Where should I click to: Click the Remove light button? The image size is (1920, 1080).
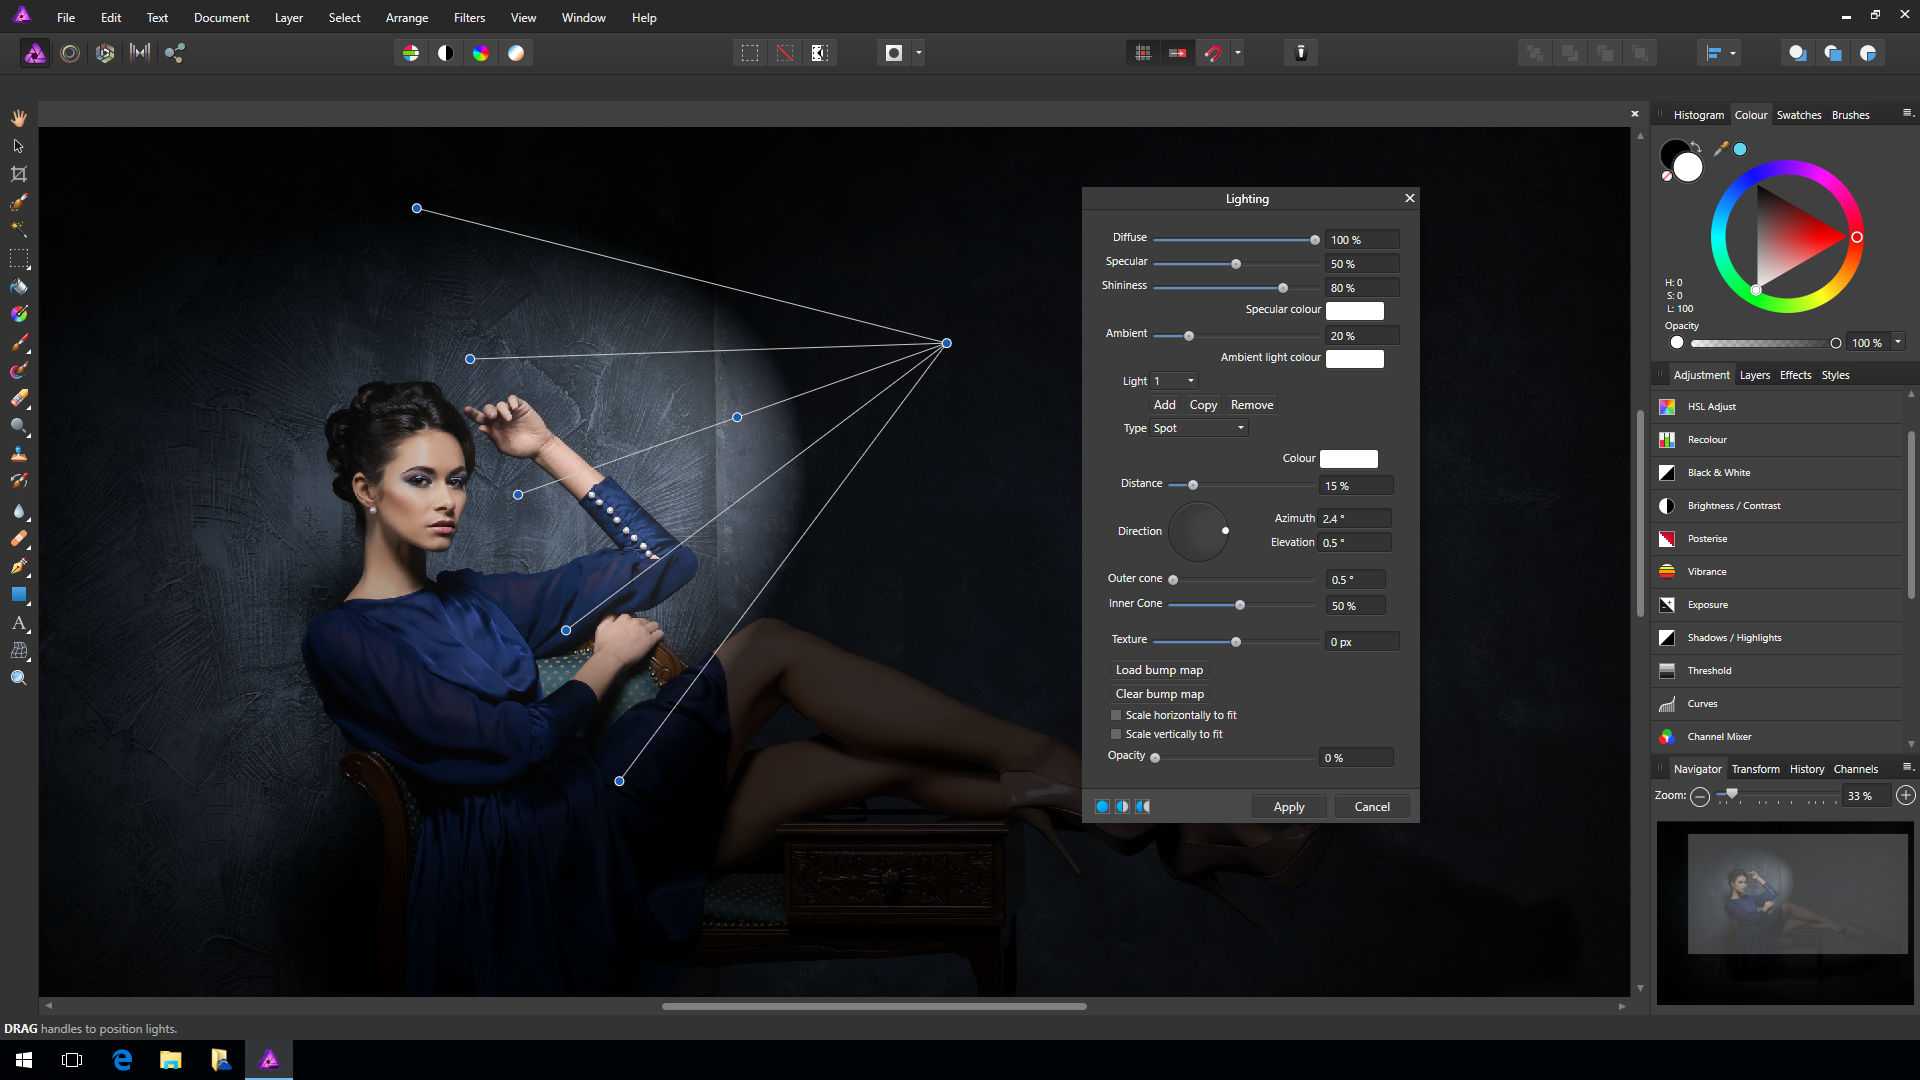click(x=1250, y=405)
